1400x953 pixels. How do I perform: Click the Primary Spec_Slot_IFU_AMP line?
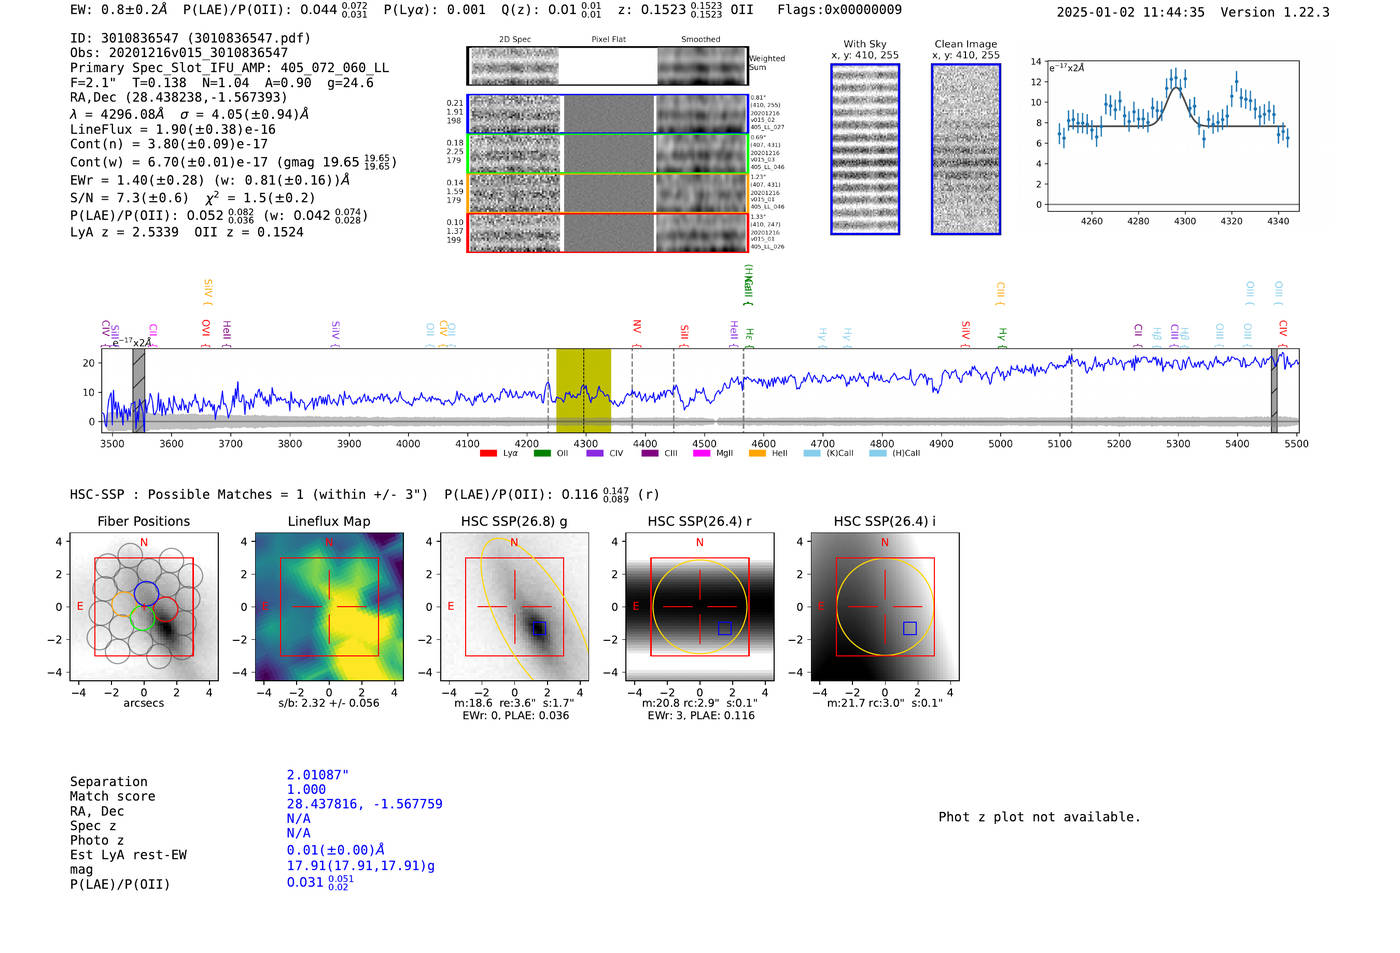tap(230, 68)
